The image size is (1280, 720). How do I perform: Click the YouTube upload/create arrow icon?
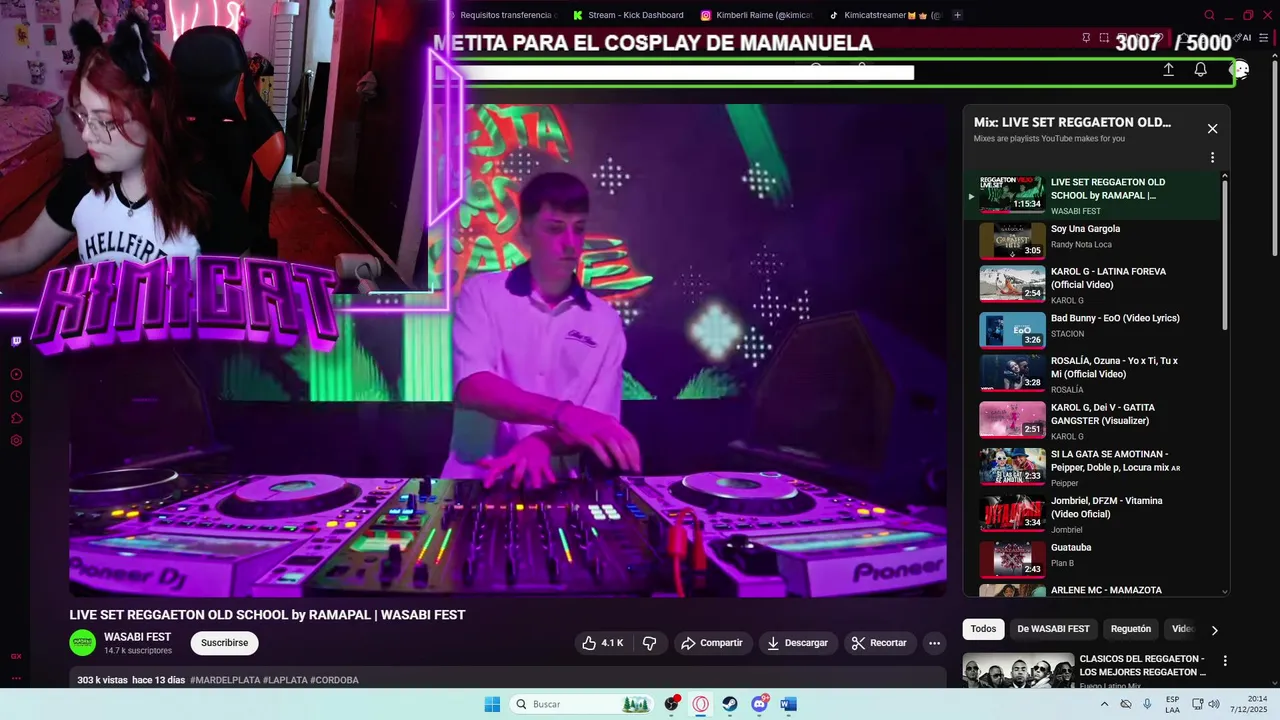click(x=1168, y=69)
